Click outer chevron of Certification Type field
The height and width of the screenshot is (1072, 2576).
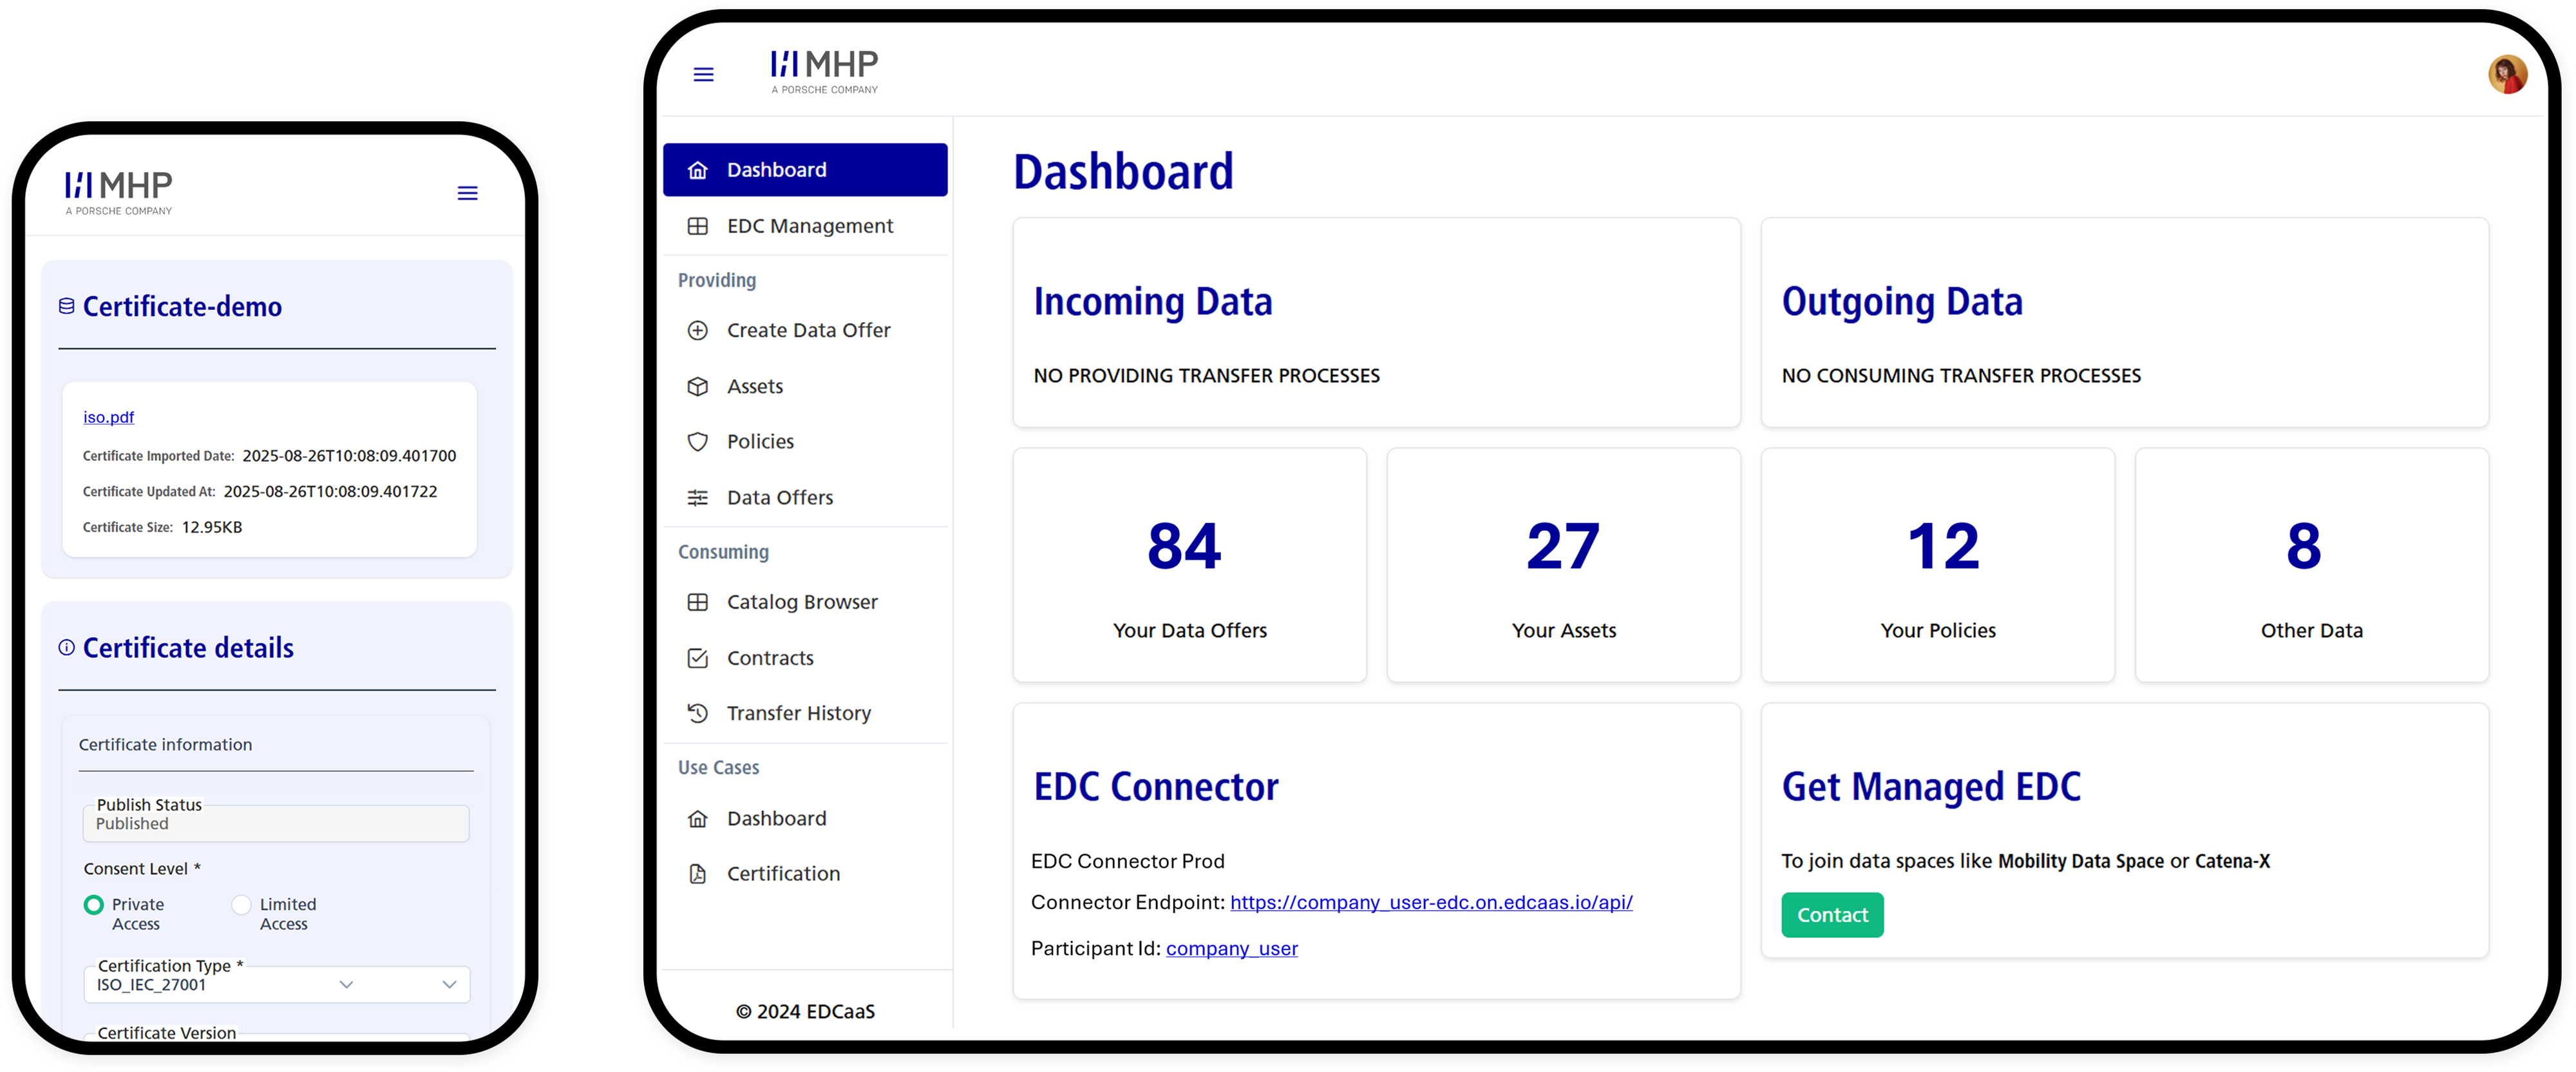click(449, 985)
